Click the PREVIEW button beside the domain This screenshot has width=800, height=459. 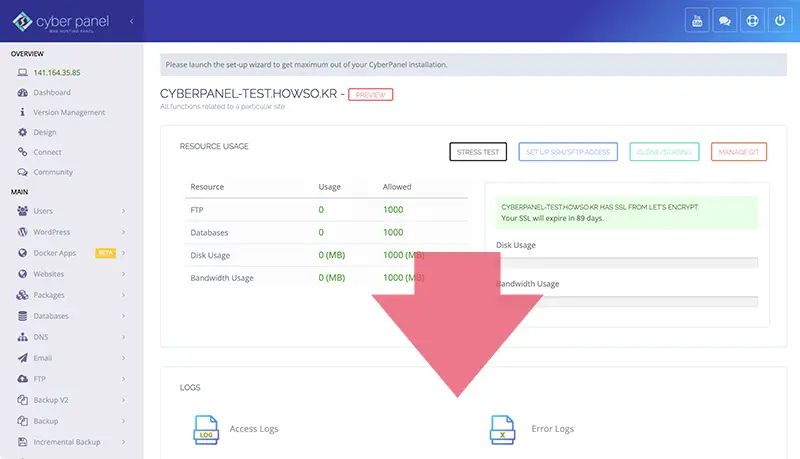click(370, 94)
